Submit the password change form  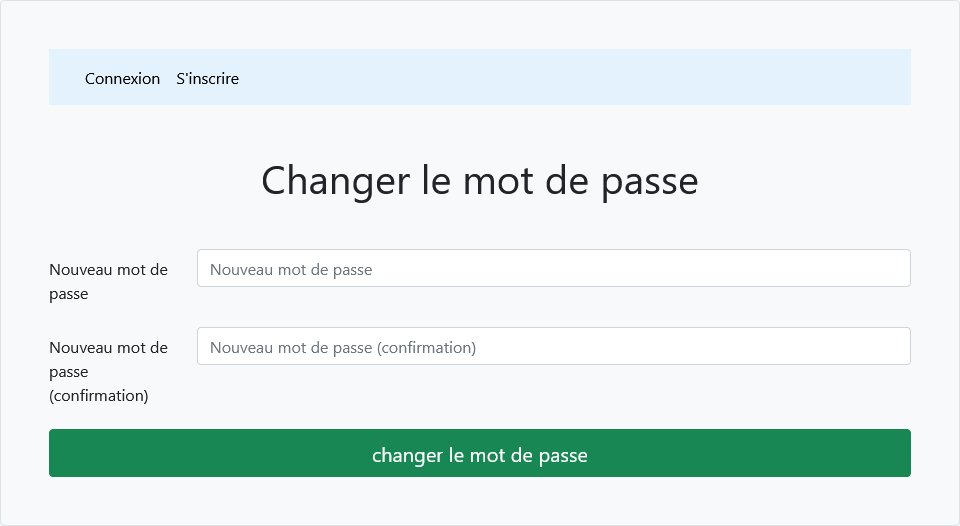pyautogui.click(x=479, y=453)
